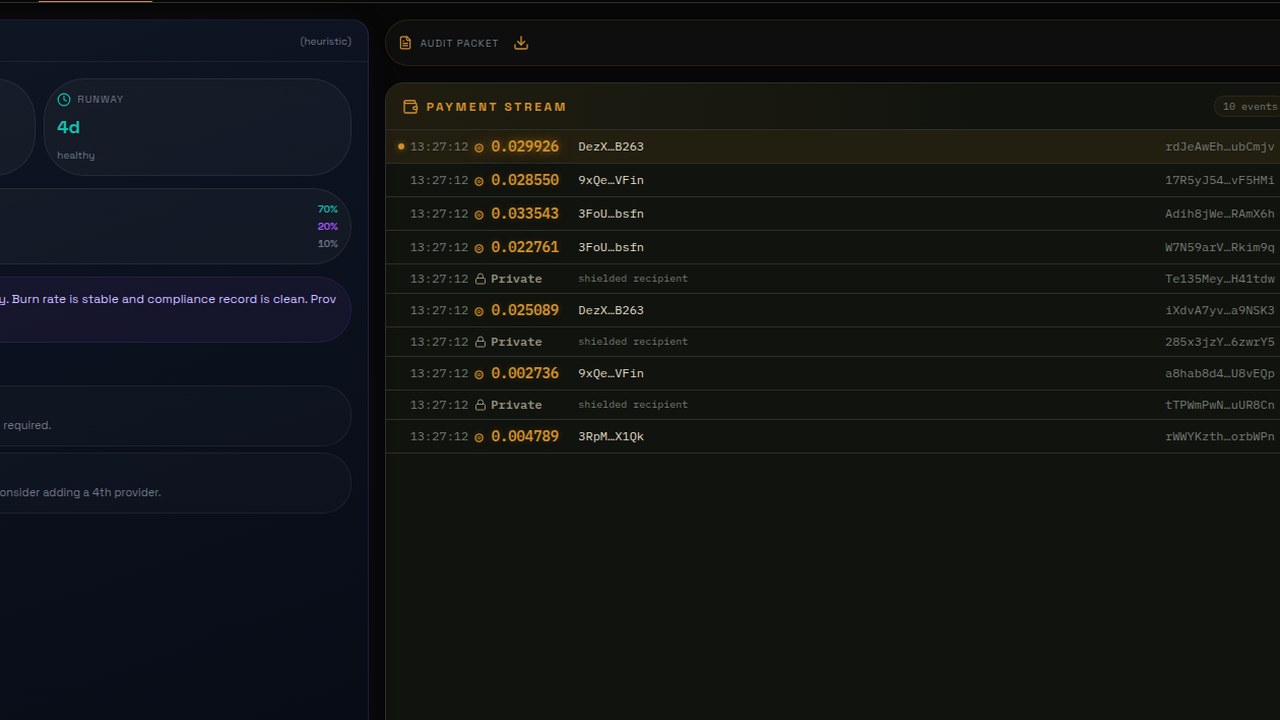Click the PAYMENT STREAM heading
The image size is (1280, 720).
496,107
